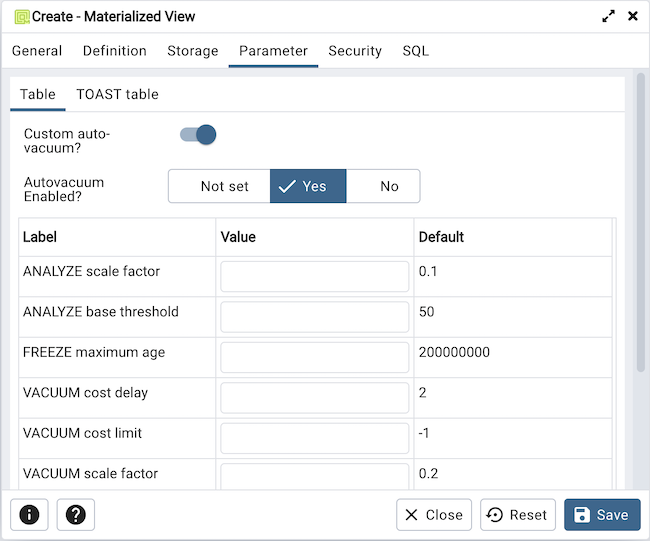
Task: Choose No for Autovacuum Enabled
Action: click(388, 186)
